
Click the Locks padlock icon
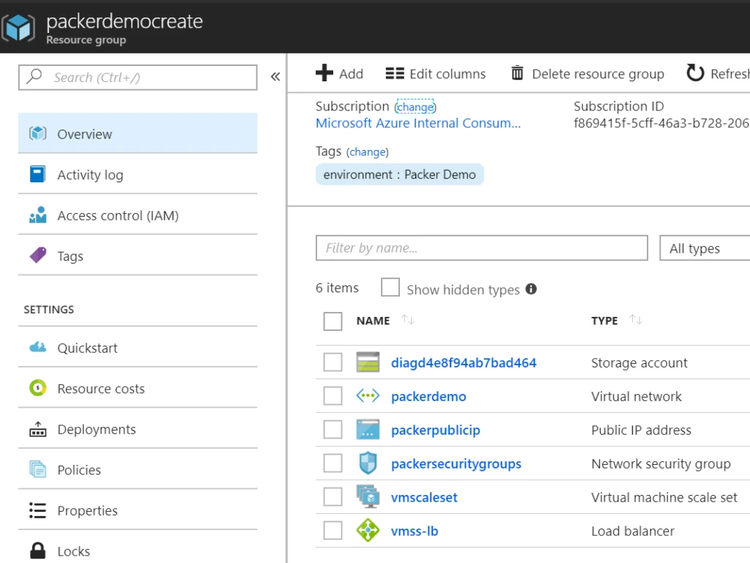coord(38,551)
